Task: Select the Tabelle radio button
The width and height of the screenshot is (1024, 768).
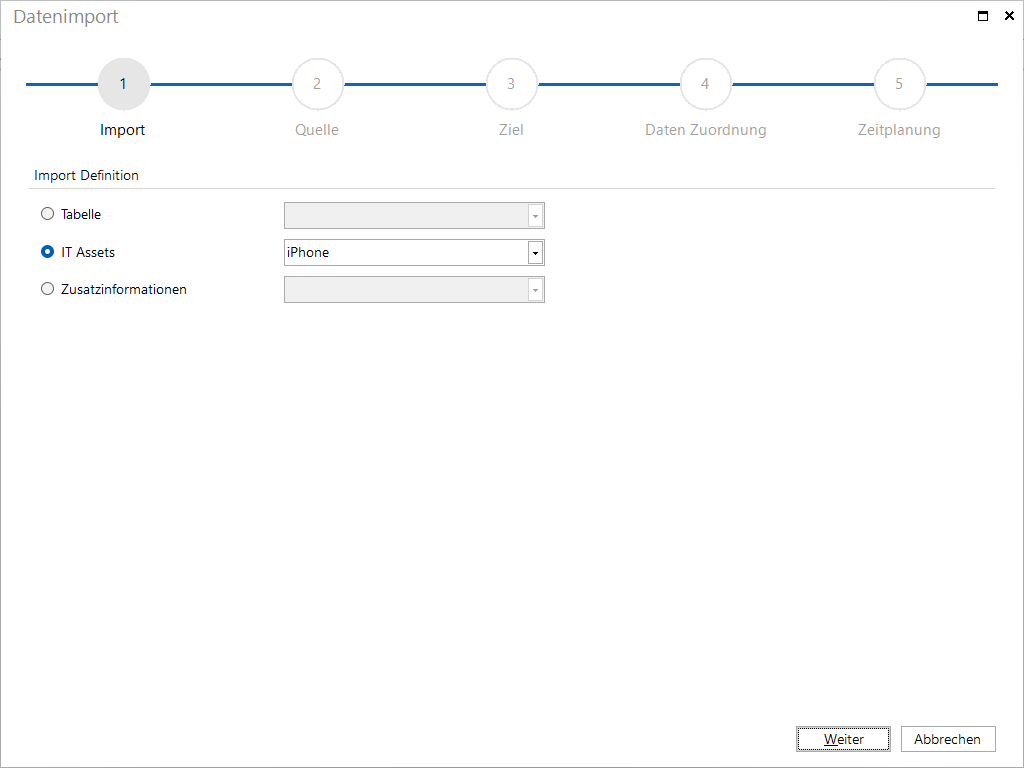Action: tap(47, 214)
